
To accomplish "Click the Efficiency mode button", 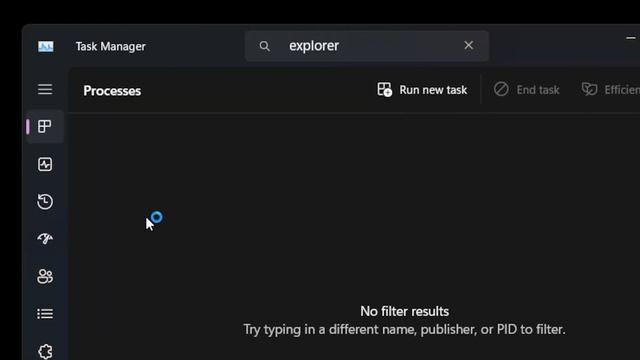I will point(611,90).
